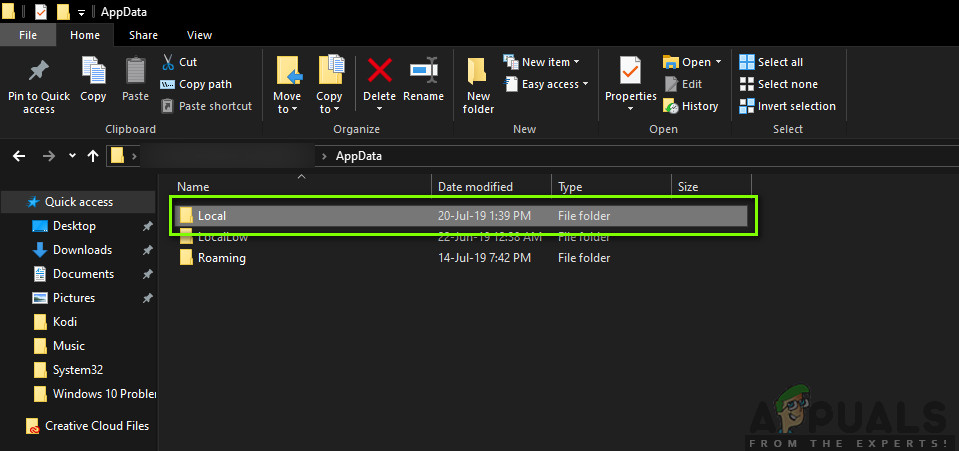The width and height of the screenshot is (959, 451).
Task: Open Desktop in navigation pane
Action: pos(74,226)
